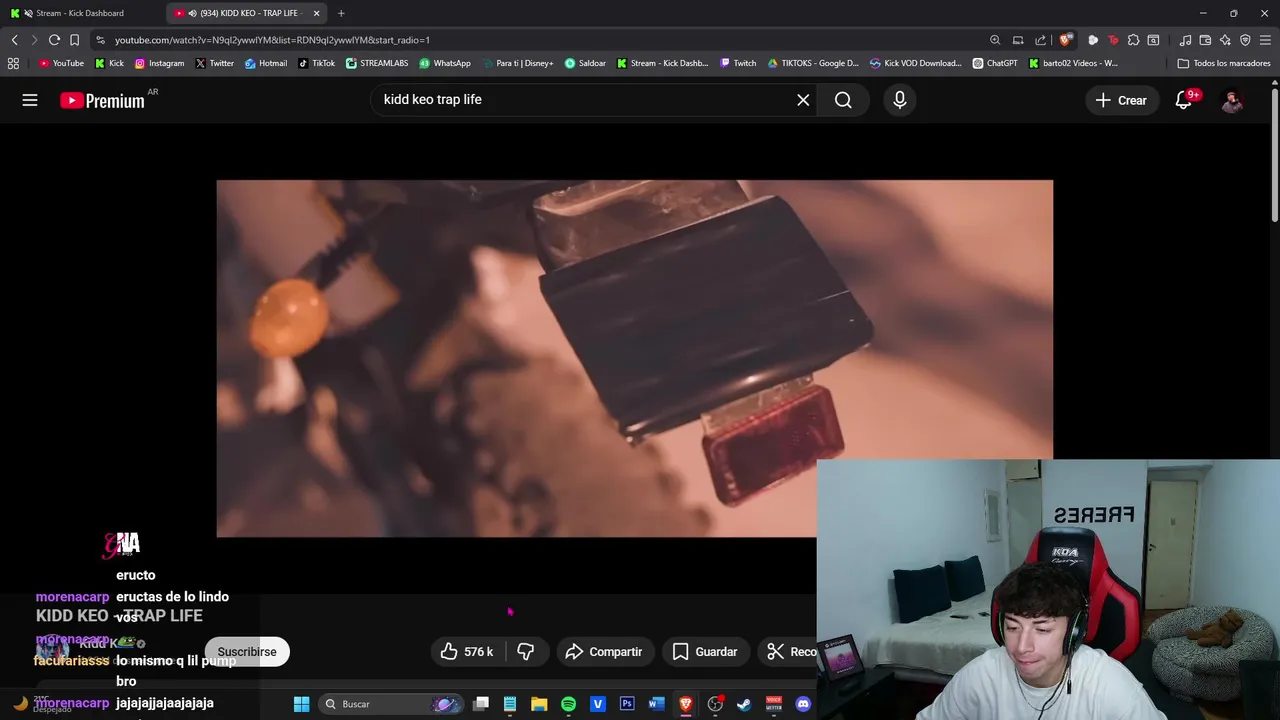The height and width of the screenshot is (720, 1280).
Task: Open the Recortar clip scissors button
Action: [x=790, y=652]
